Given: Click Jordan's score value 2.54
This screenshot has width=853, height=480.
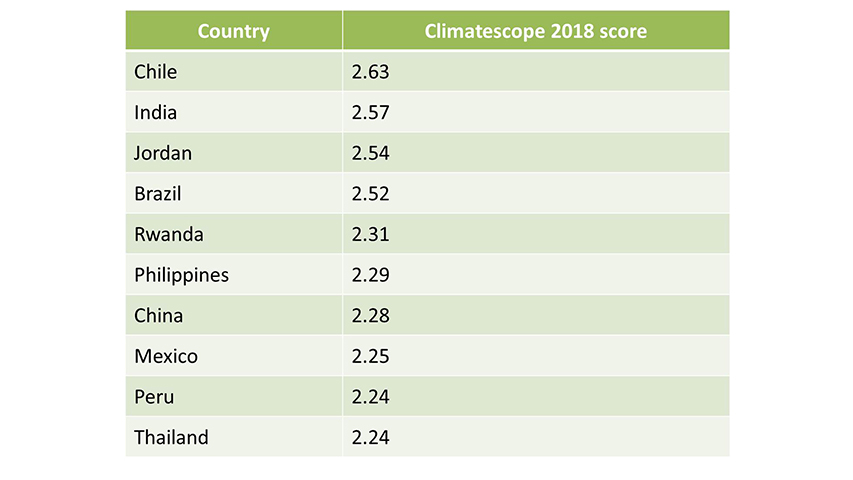Looking at the screenshot, I should point(370,153).
